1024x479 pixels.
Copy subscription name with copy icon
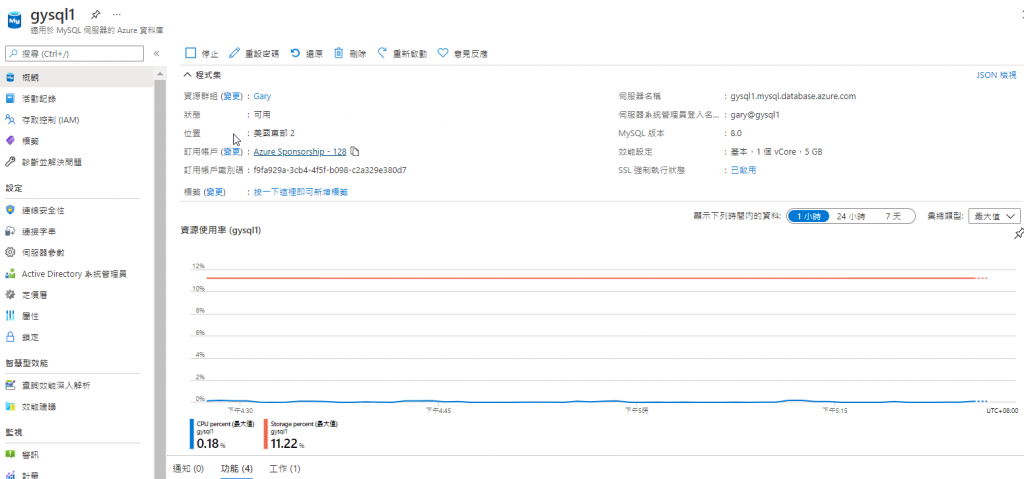355,152
